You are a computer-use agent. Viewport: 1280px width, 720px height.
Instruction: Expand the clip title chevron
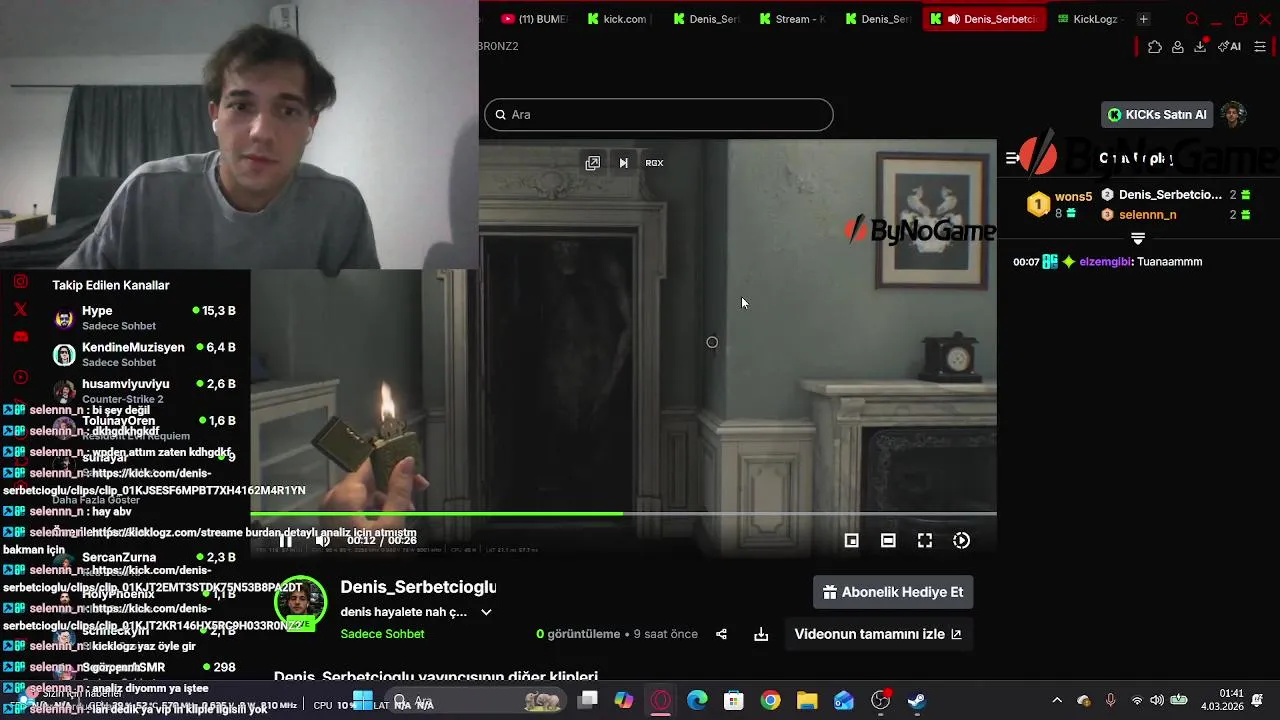click(x=486, y=612)
